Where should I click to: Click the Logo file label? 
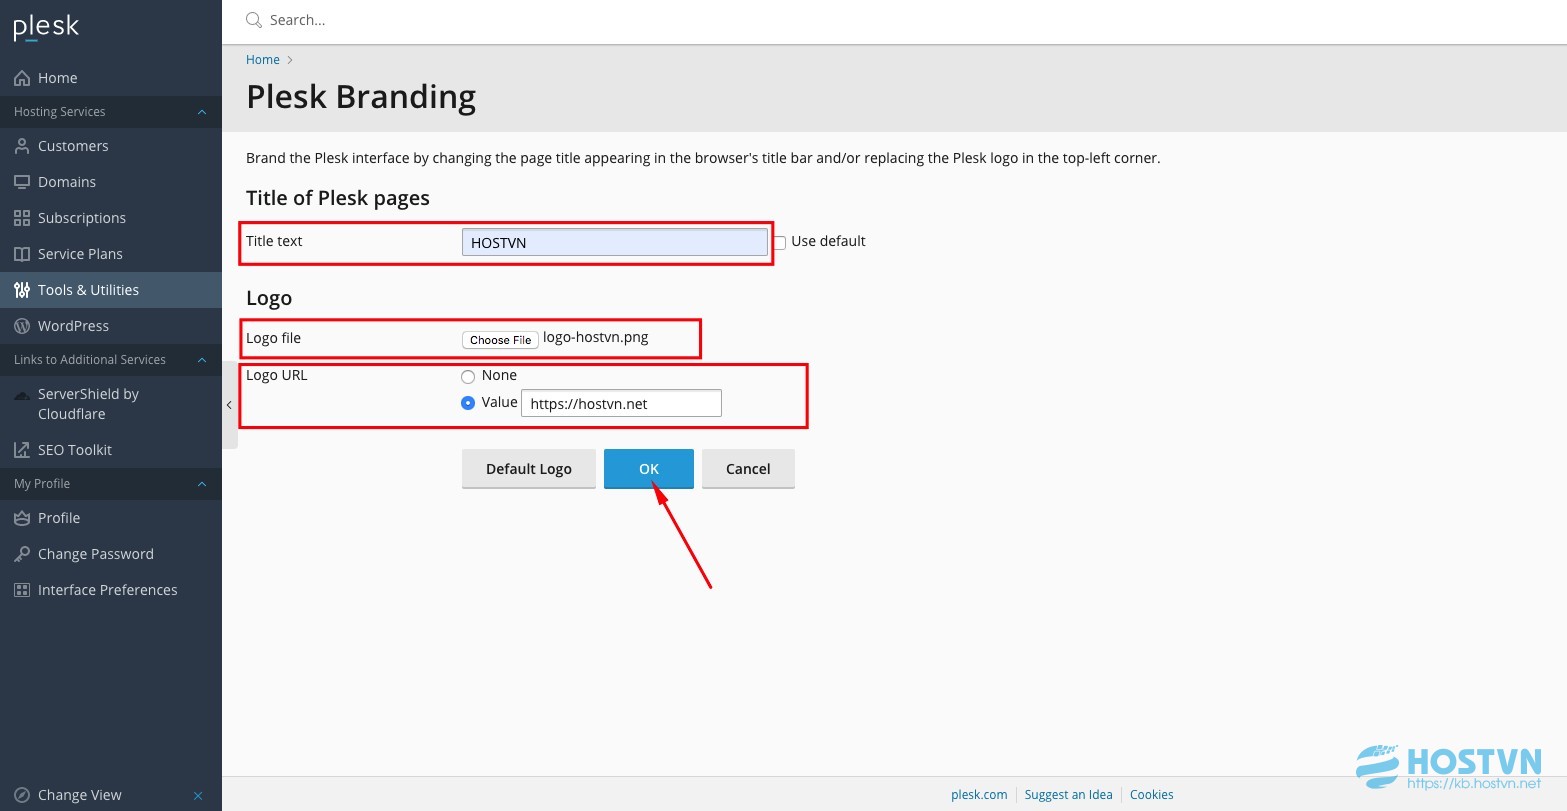[x=274, y=338]
